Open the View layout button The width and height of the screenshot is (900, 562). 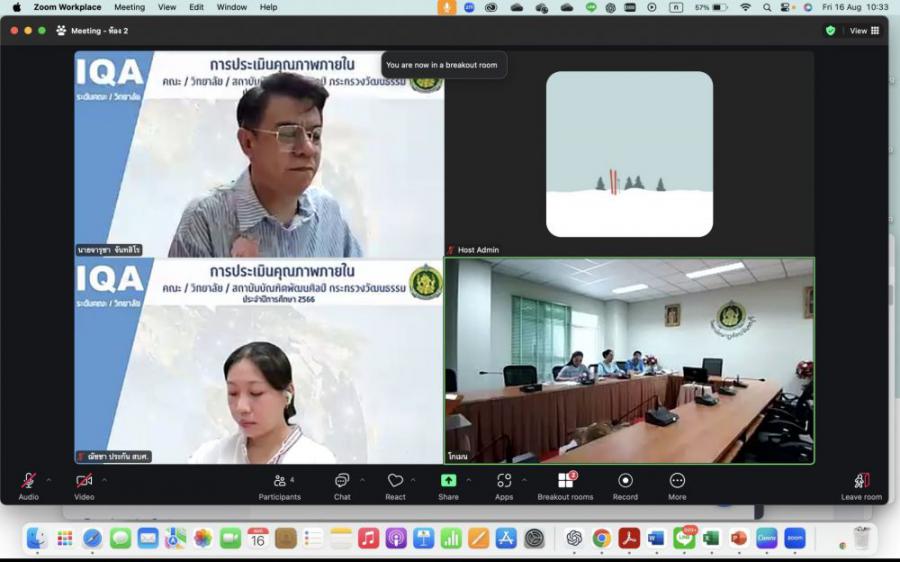coord(864,31)
